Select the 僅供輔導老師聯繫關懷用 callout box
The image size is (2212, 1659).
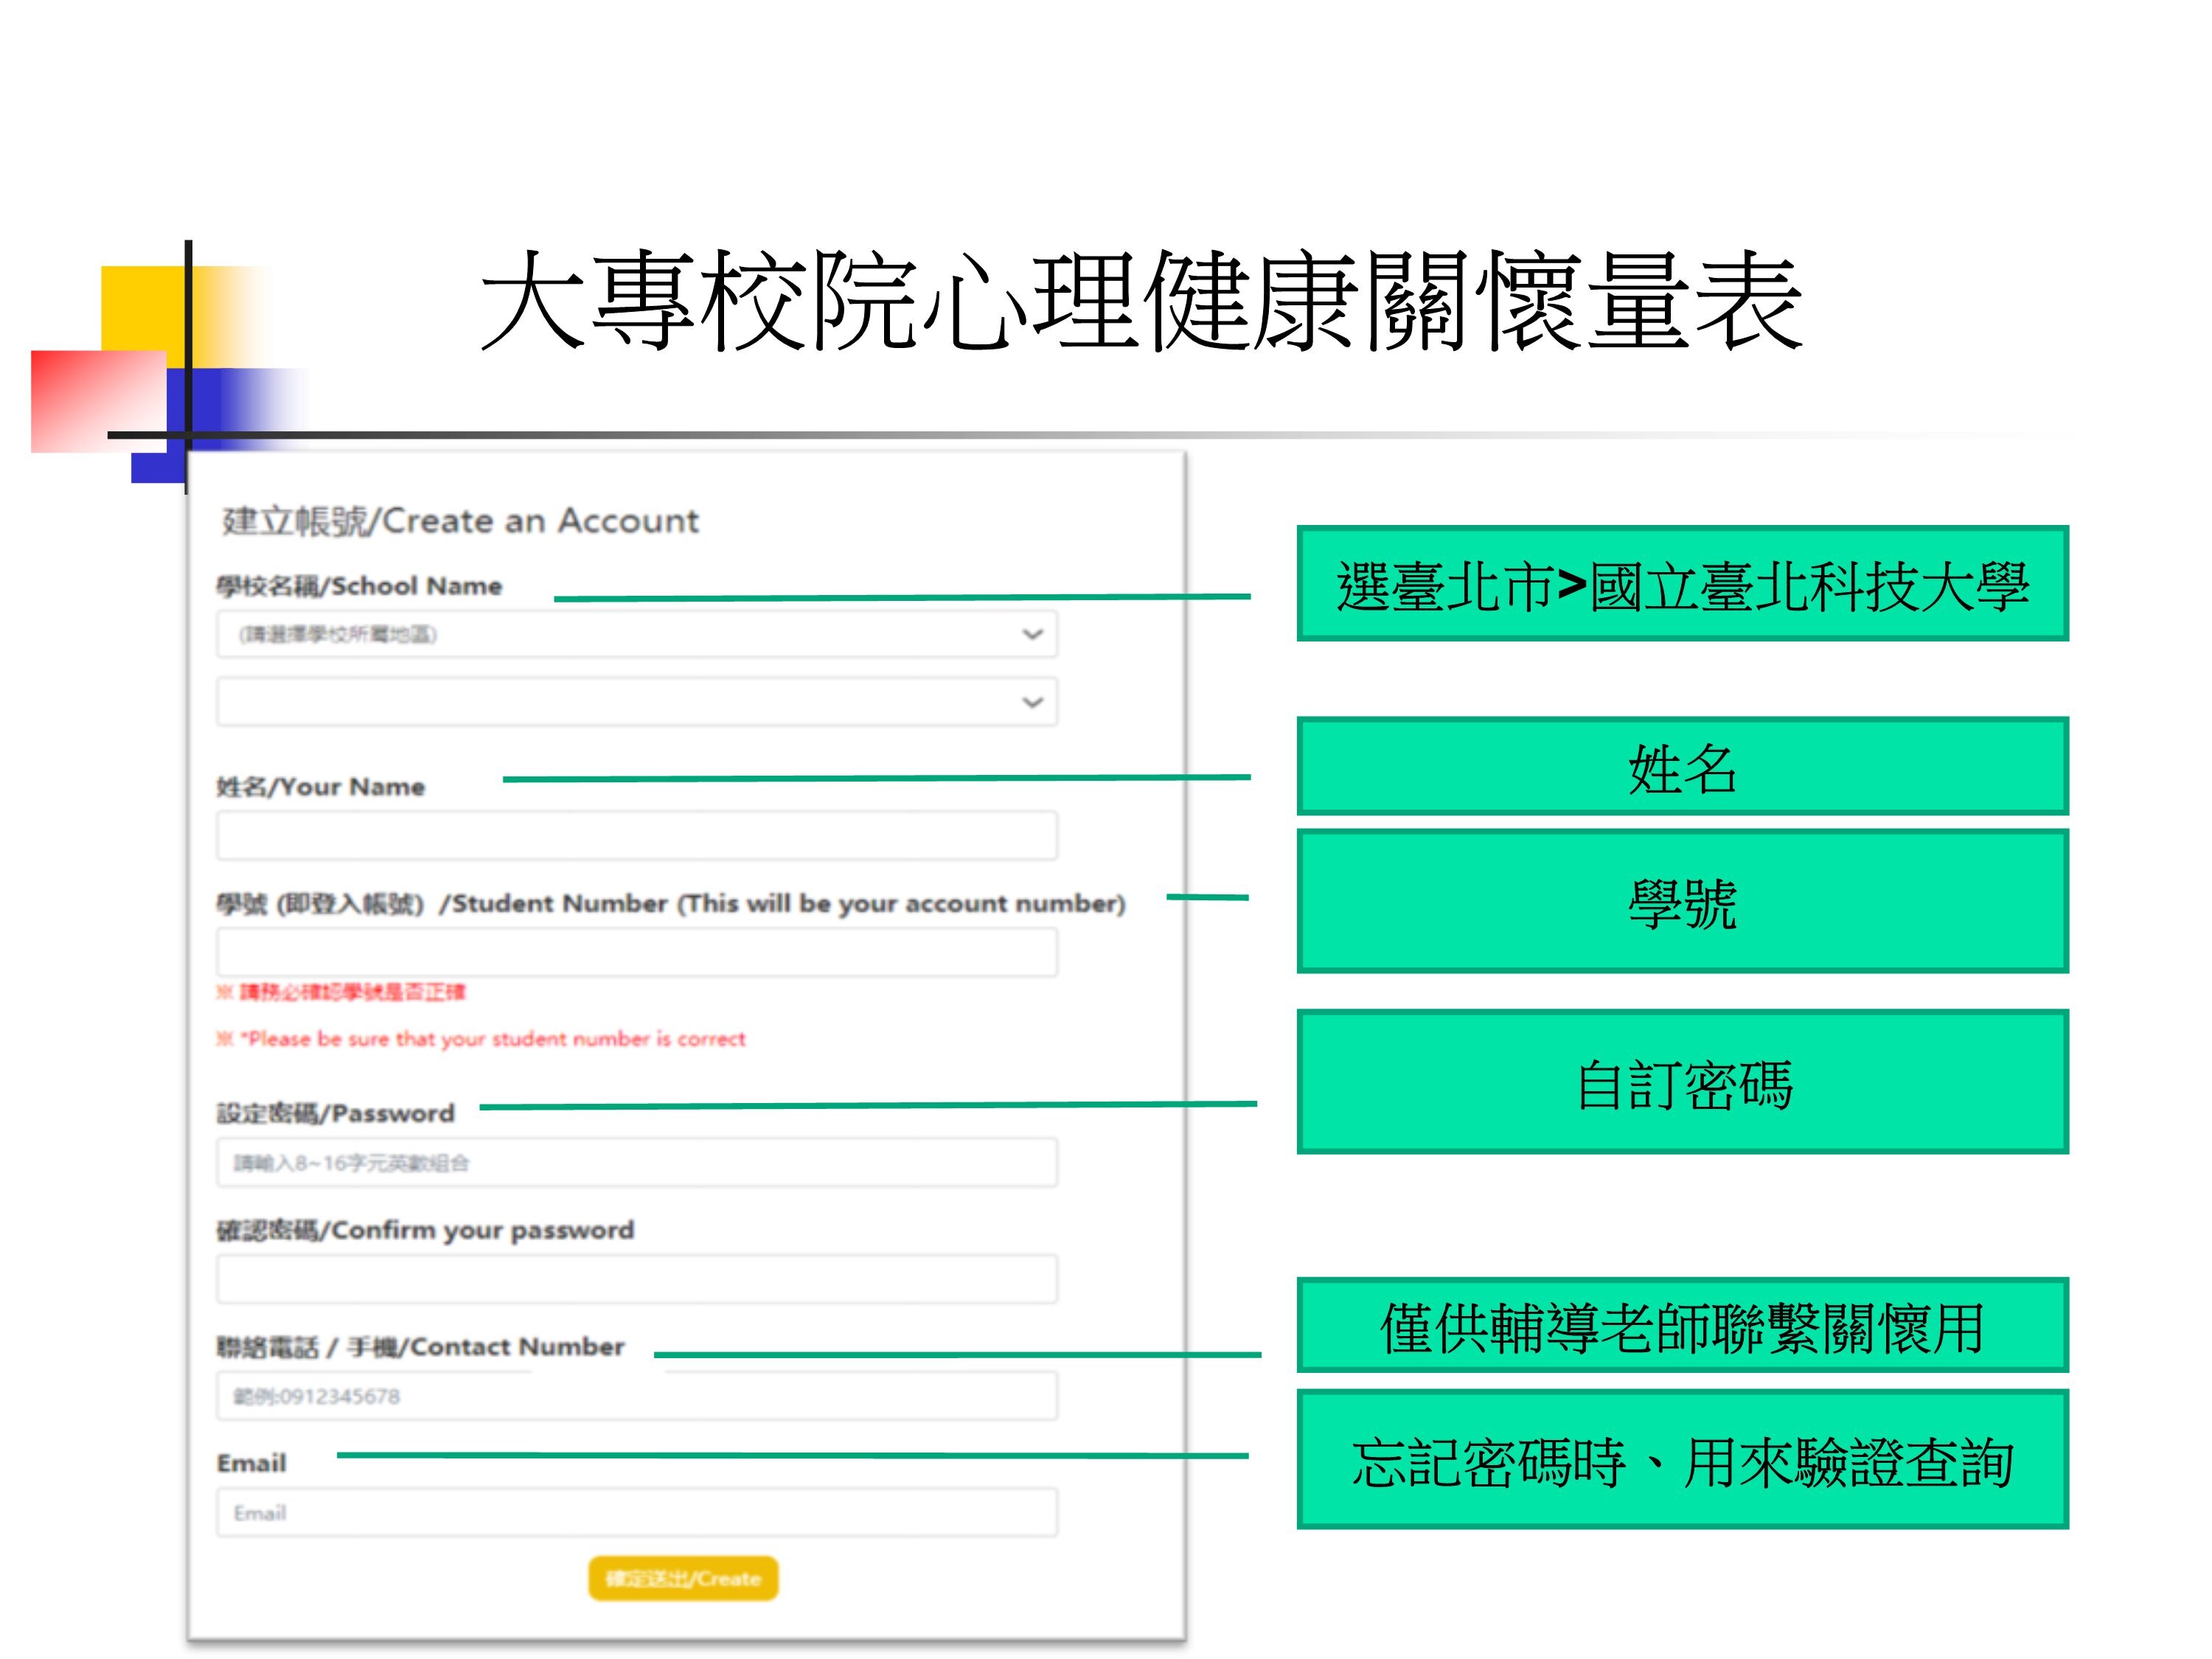(1682, 1326)
